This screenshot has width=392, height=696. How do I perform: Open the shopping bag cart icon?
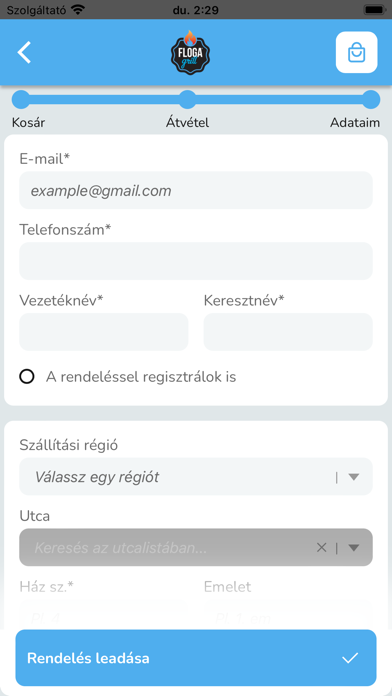[x=356, y=52]
